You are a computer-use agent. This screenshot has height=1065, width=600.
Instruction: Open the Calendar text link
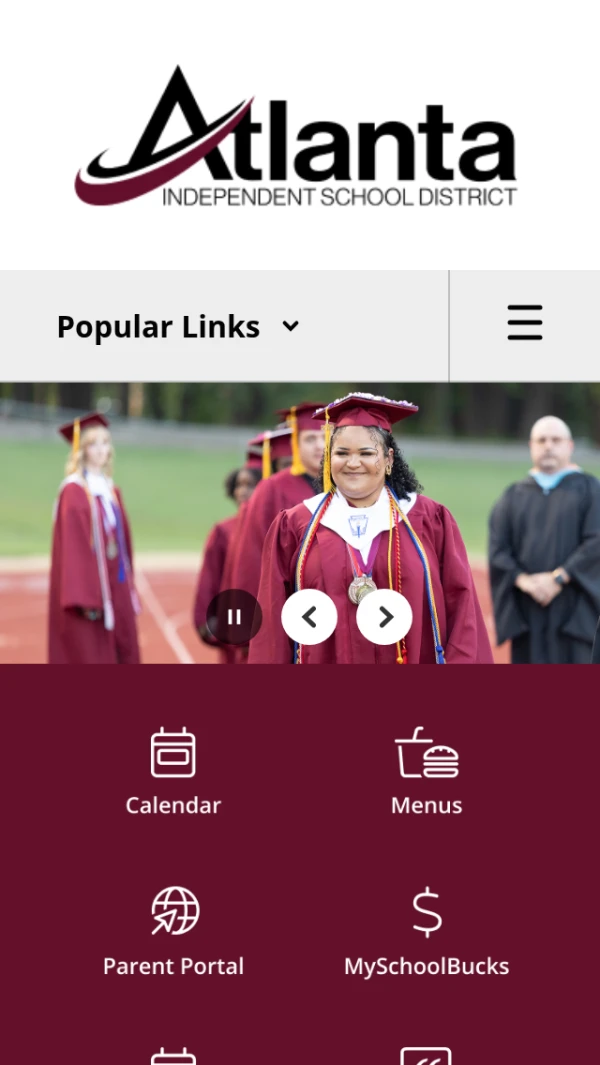coord(173,806)
